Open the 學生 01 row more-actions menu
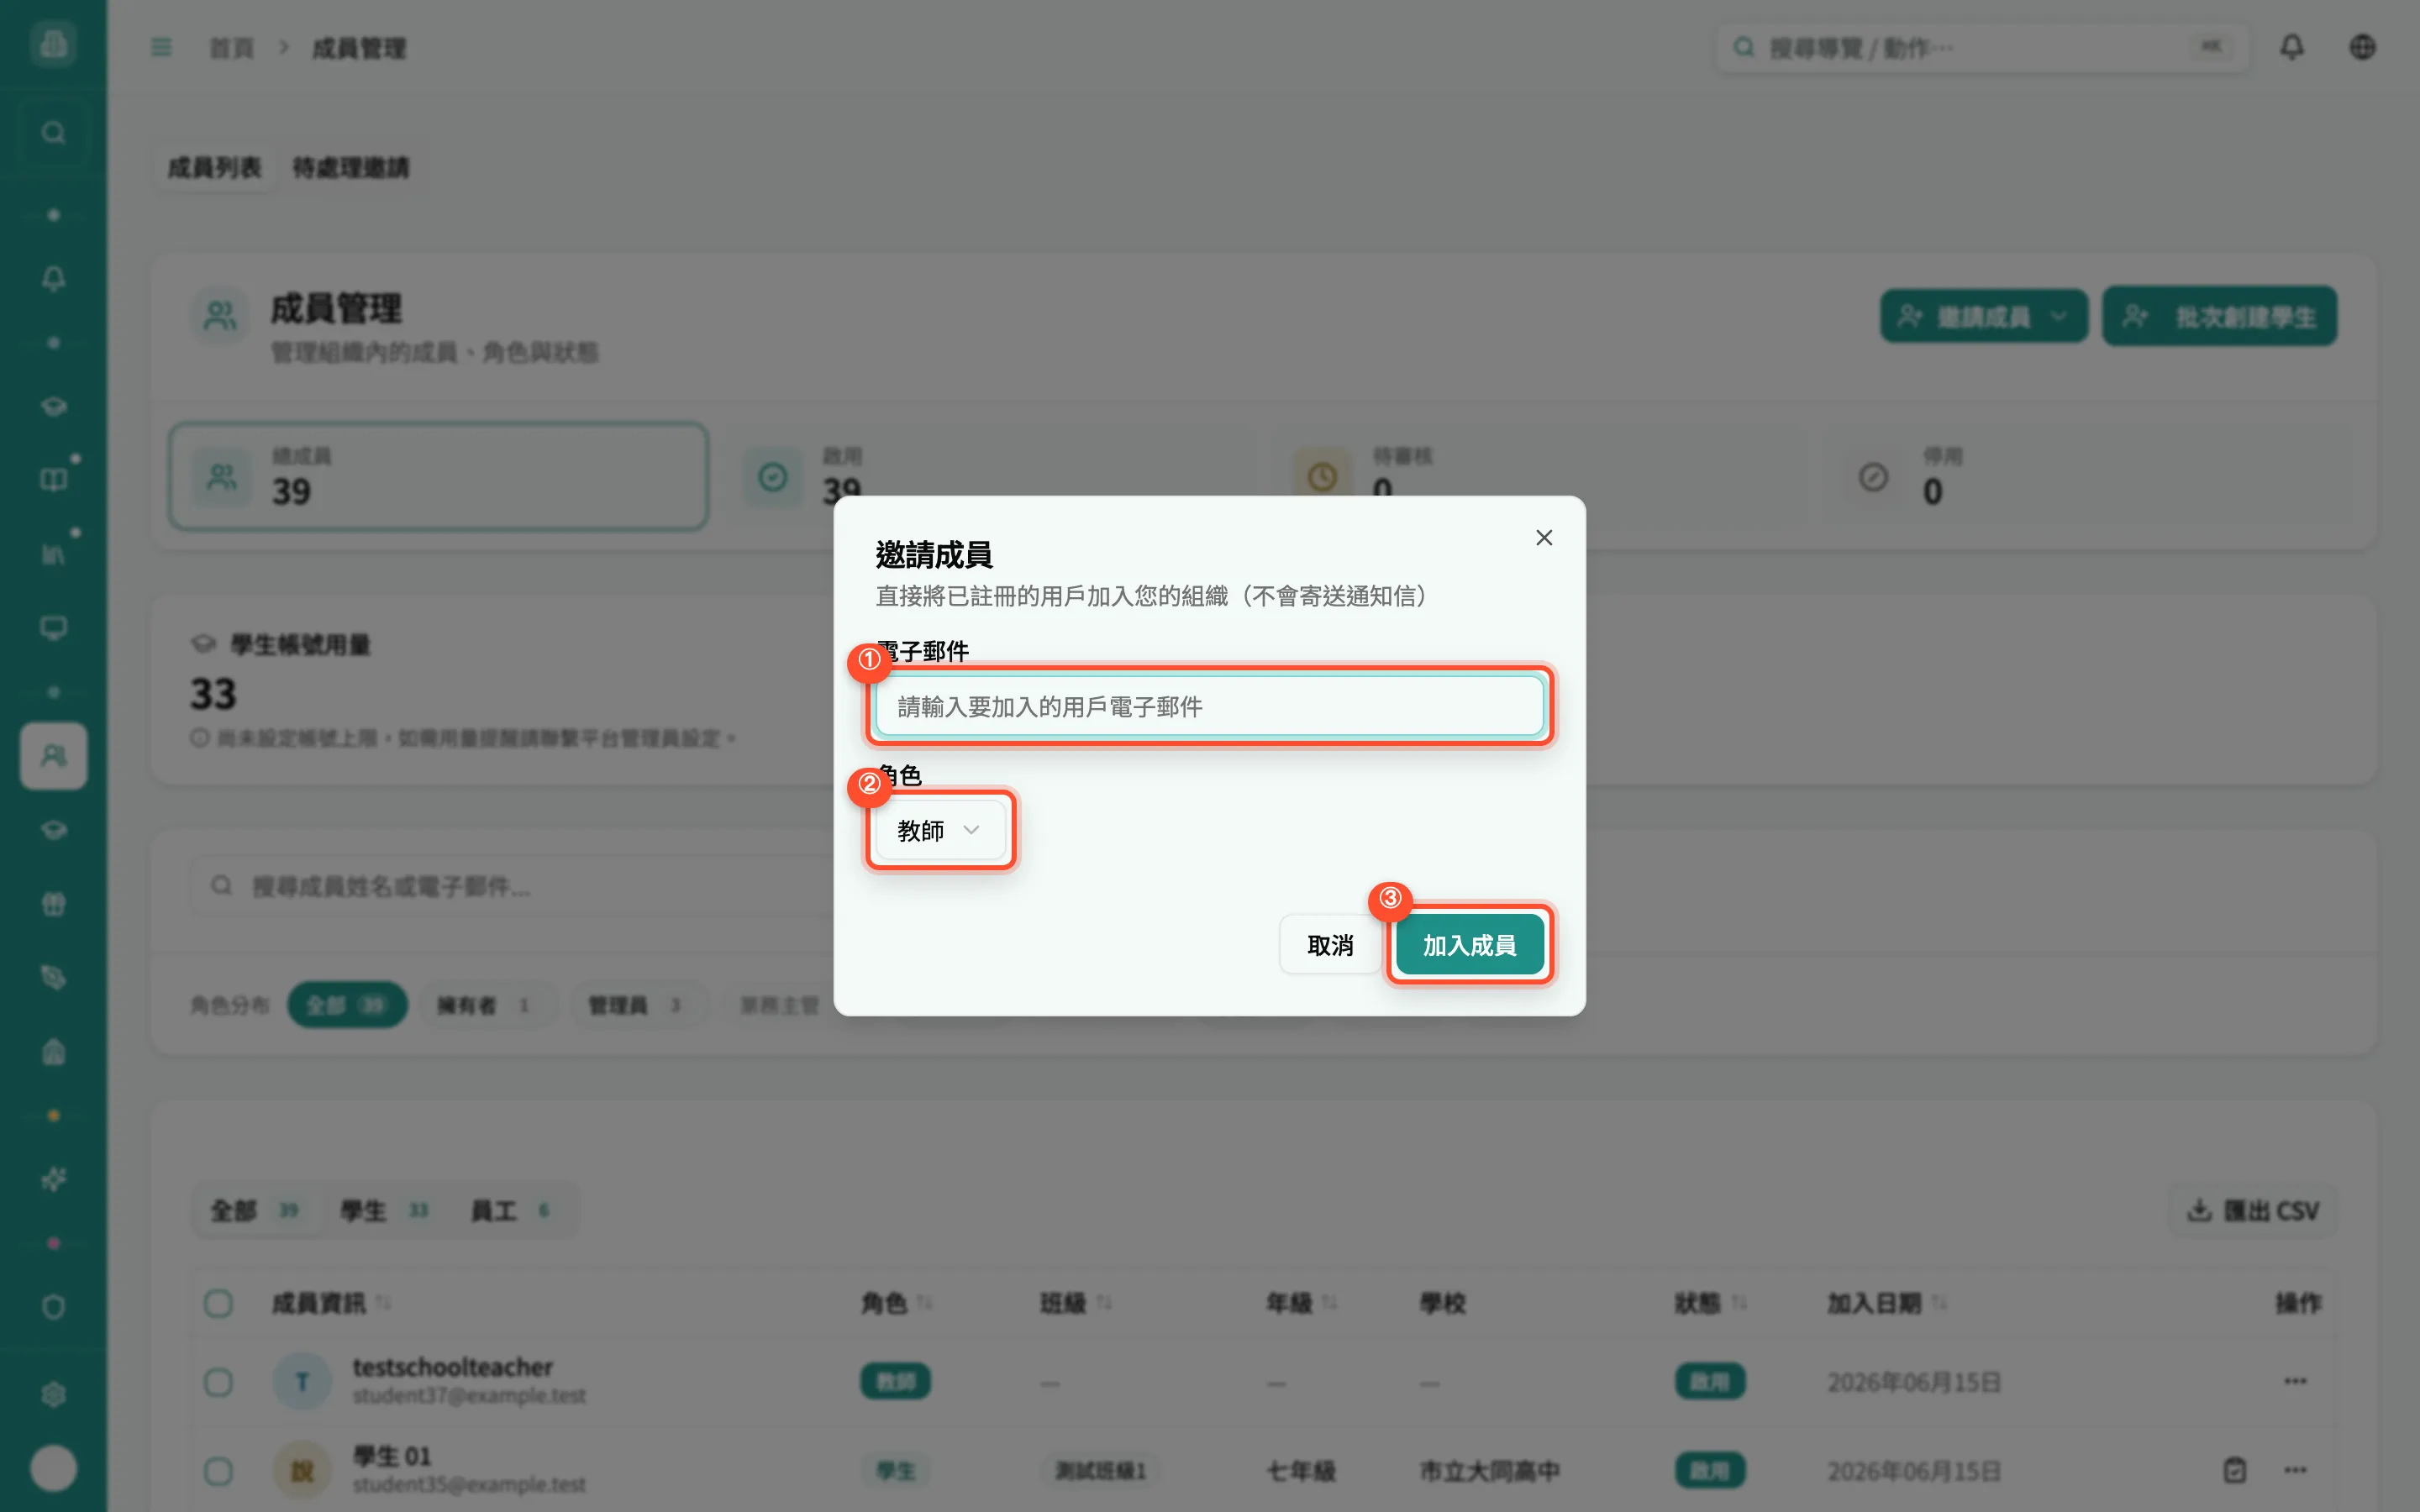 coord(2295,1470)
